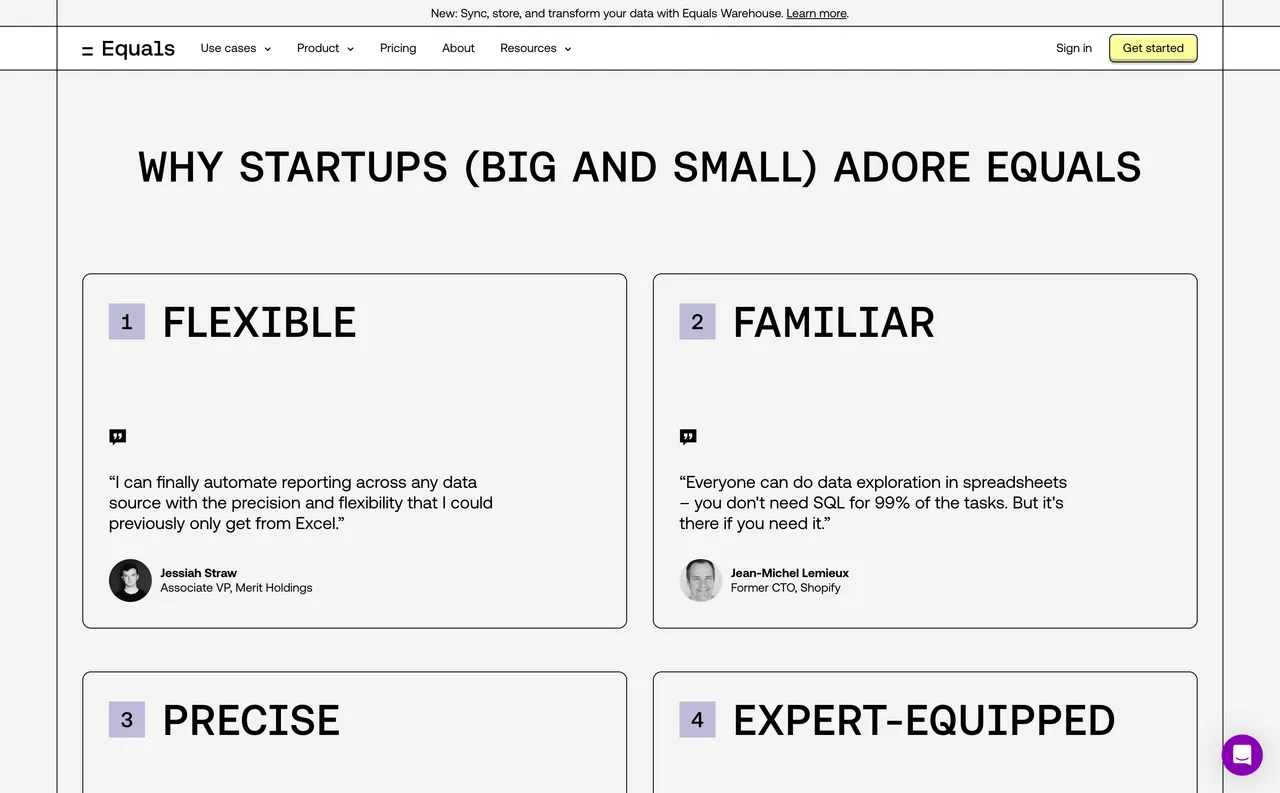Click the number 3 badge on Precise card
1280x793 pixels.
pos(126,719)
